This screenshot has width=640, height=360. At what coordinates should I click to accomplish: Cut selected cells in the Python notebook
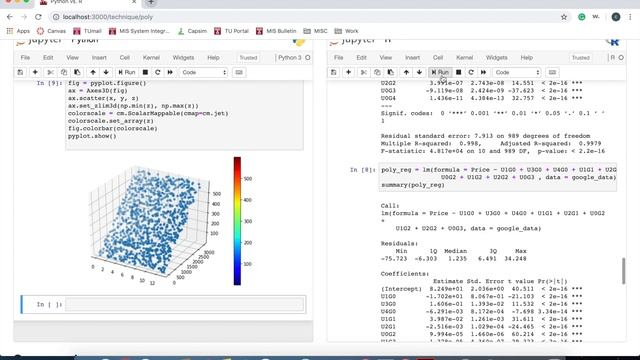pyautogui.click(x=50, y=72)
